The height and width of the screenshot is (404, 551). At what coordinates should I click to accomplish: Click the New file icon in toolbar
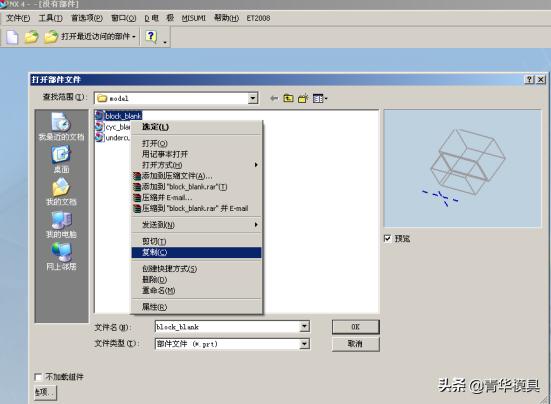(x=12, y=37)
